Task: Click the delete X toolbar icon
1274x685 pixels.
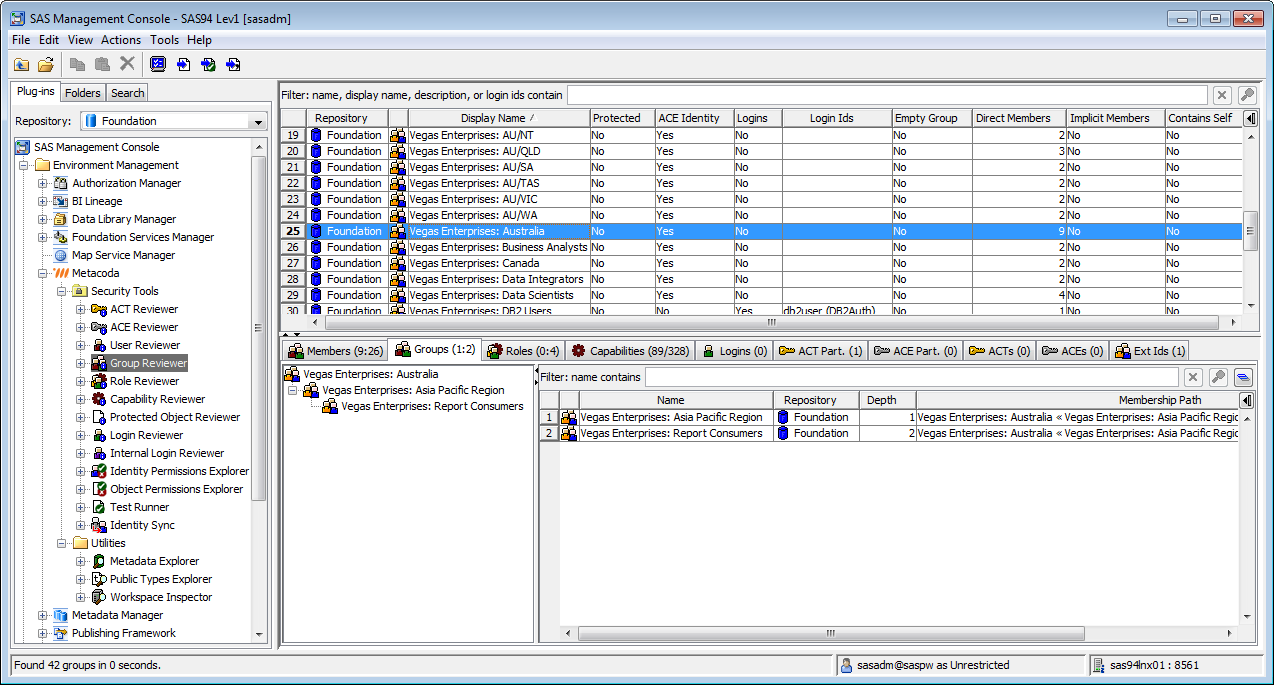Action: click(127, 64)
